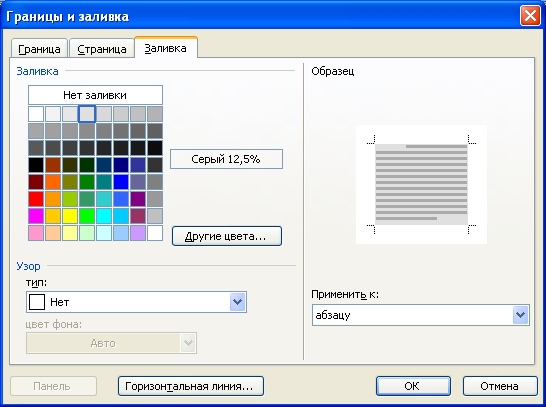Open the Горизонтальная линия dialog
The width and height of the screenshot is (546, 407).
(190, 386)
